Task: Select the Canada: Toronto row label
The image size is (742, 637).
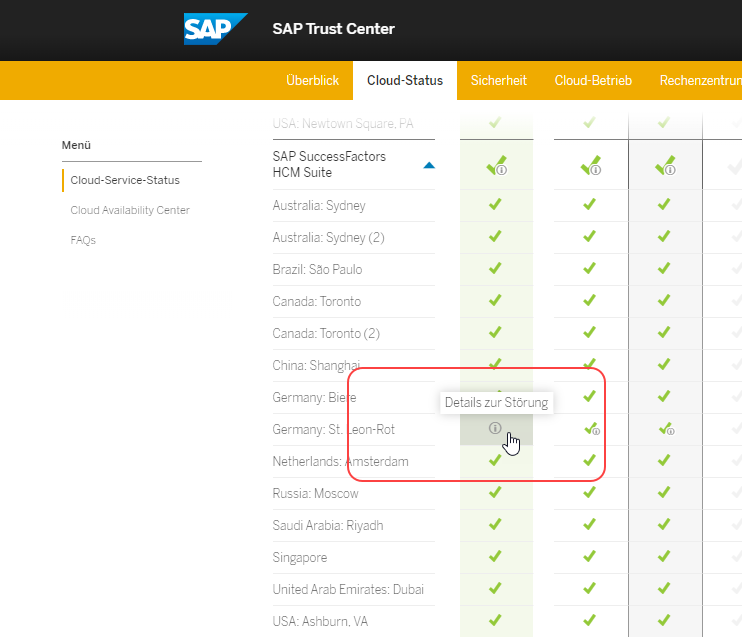Action: 317,301
